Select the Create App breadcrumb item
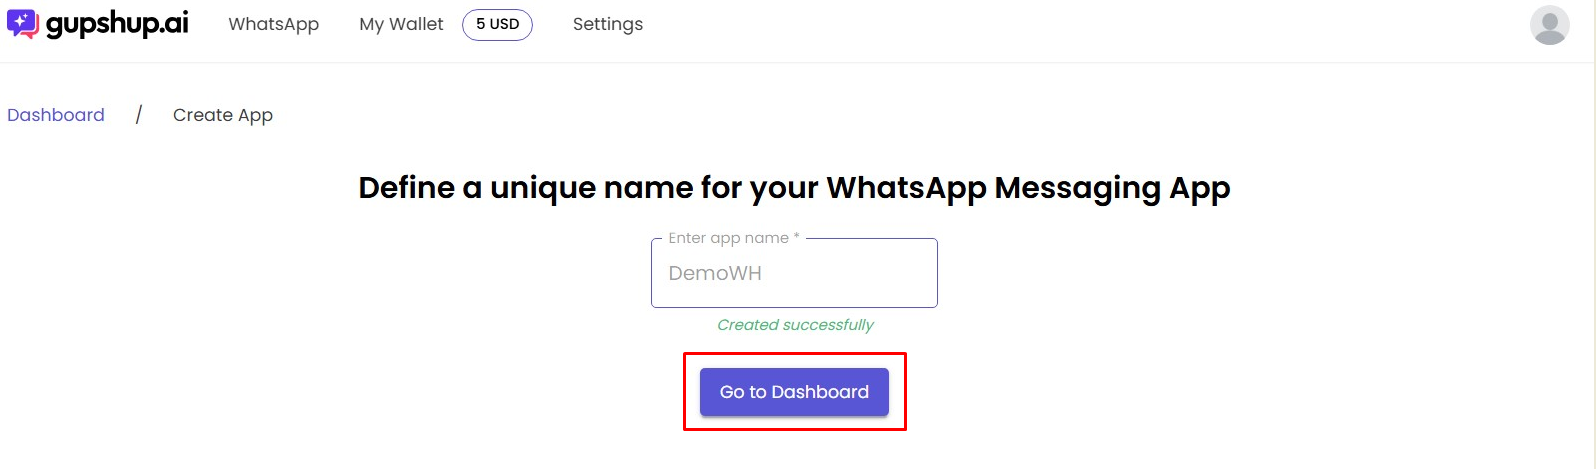Screen dimensions: 1596x469 pyautogui.click(x=223, y=115)
